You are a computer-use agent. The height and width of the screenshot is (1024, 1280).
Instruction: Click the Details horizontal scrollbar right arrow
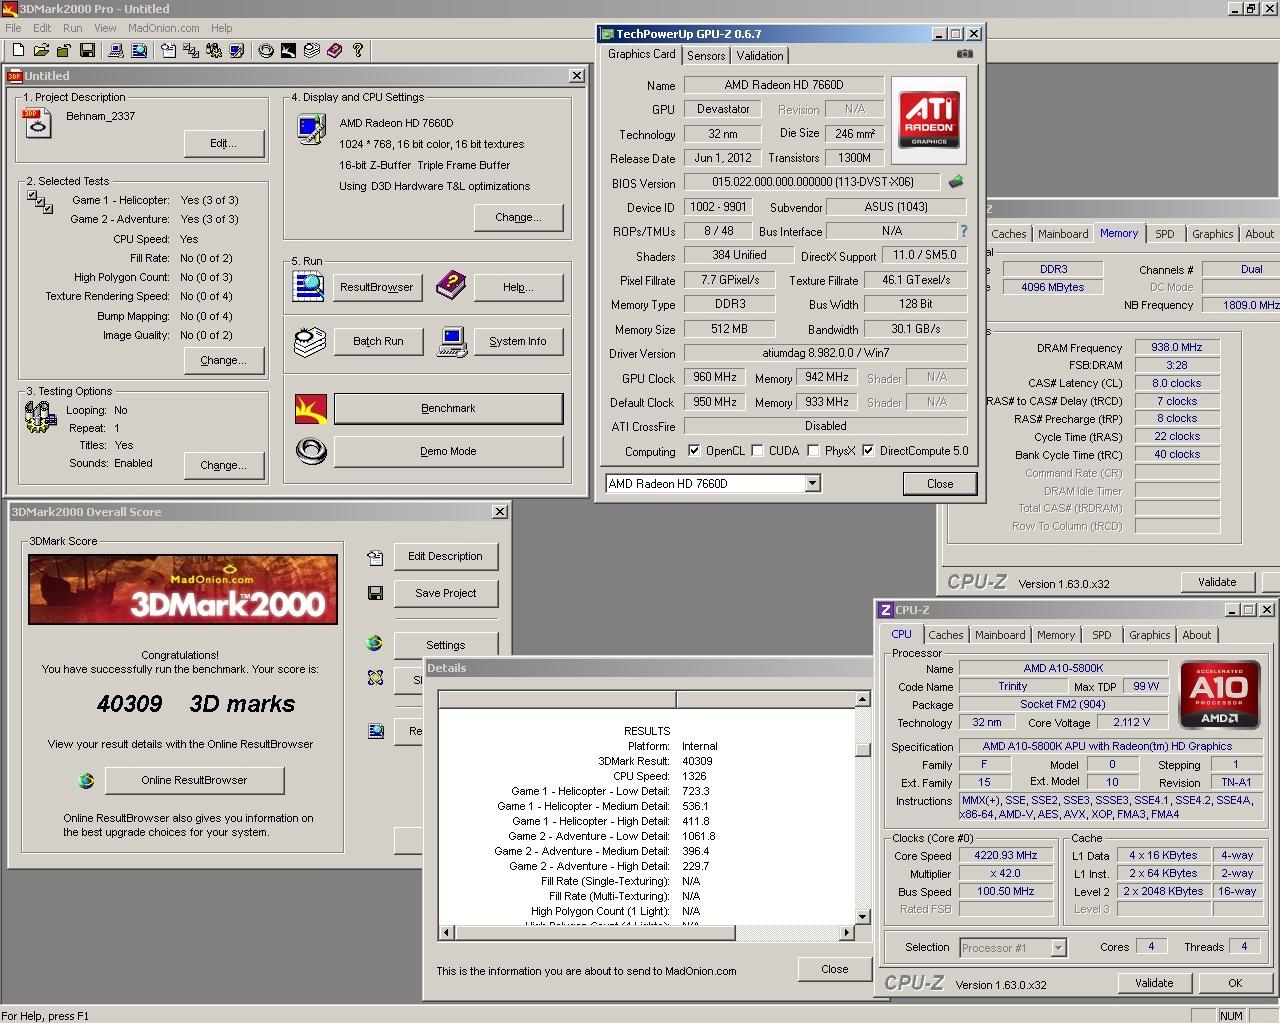point(847,933)
